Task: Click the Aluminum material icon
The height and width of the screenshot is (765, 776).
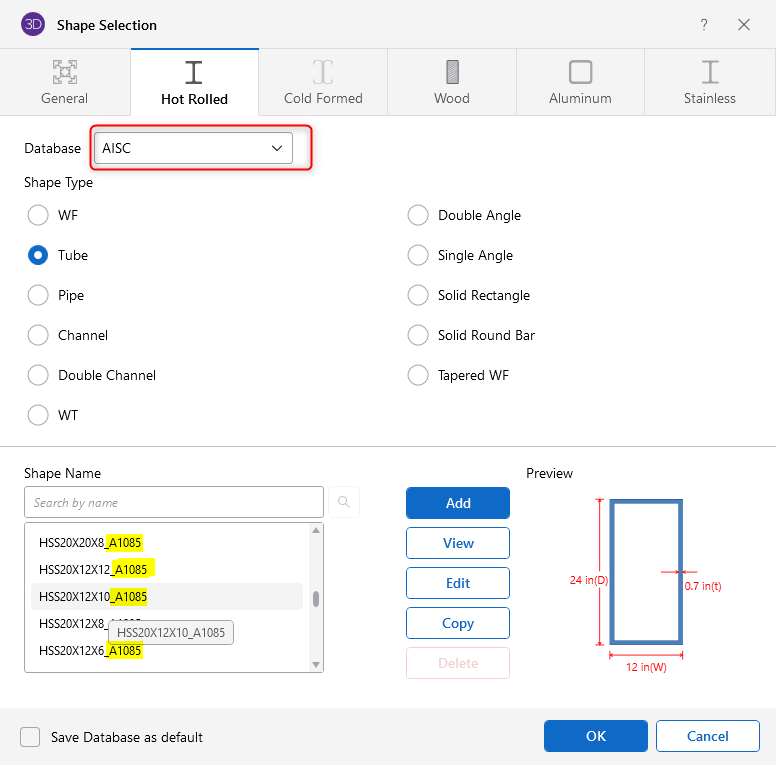Action: pyautogui.click(x=580, y=72)
